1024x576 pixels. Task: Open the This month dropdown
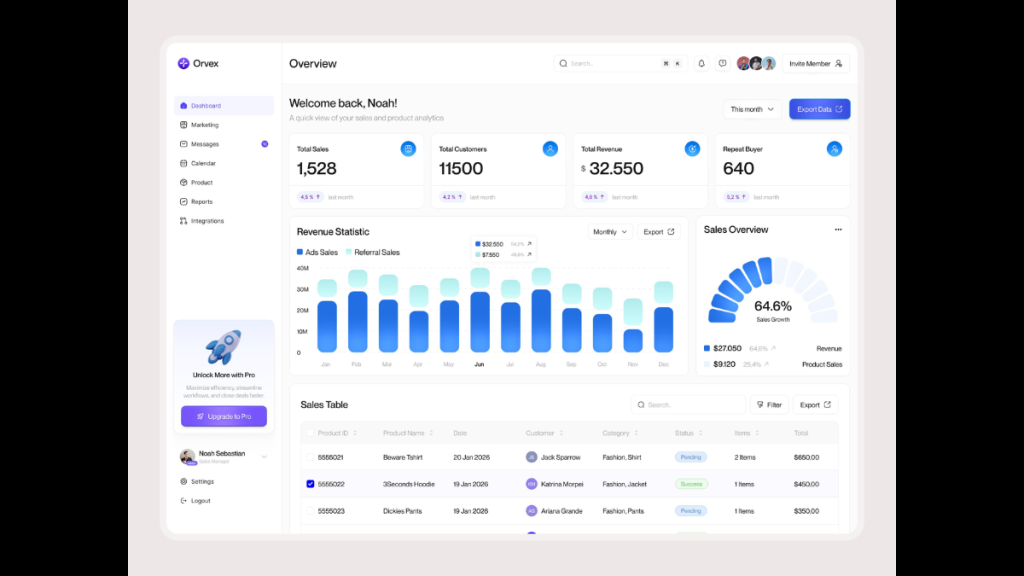pos(752,109)
